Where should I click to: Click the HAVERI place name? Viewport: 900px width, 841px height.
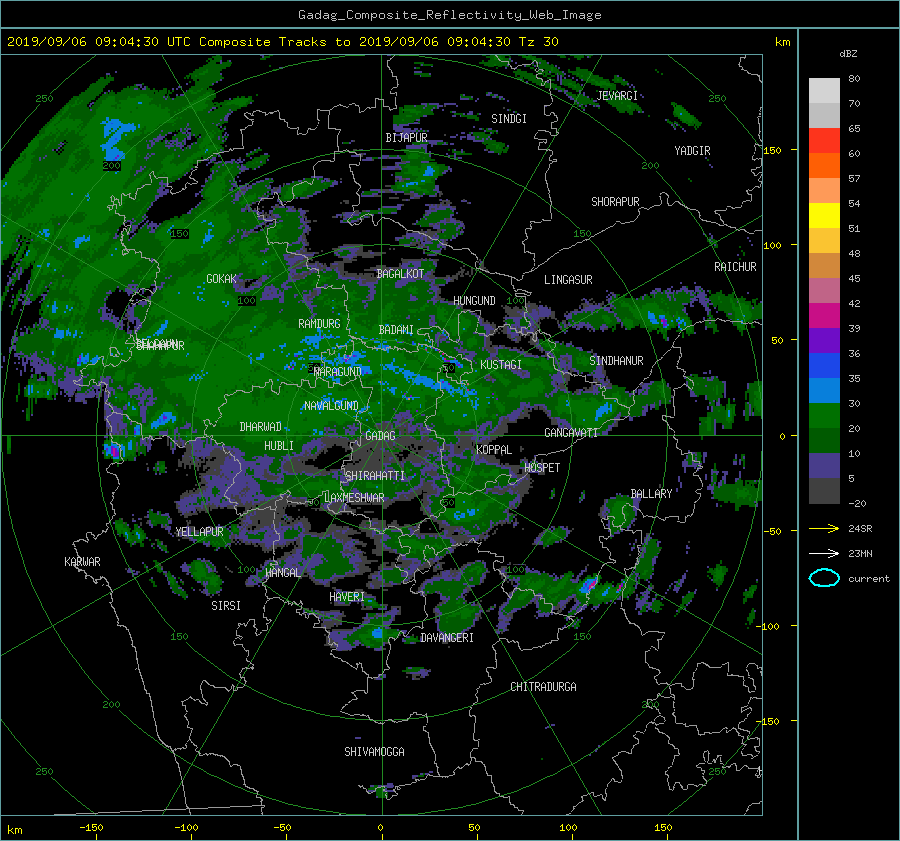pyautogui.click(x=347, y=597)
